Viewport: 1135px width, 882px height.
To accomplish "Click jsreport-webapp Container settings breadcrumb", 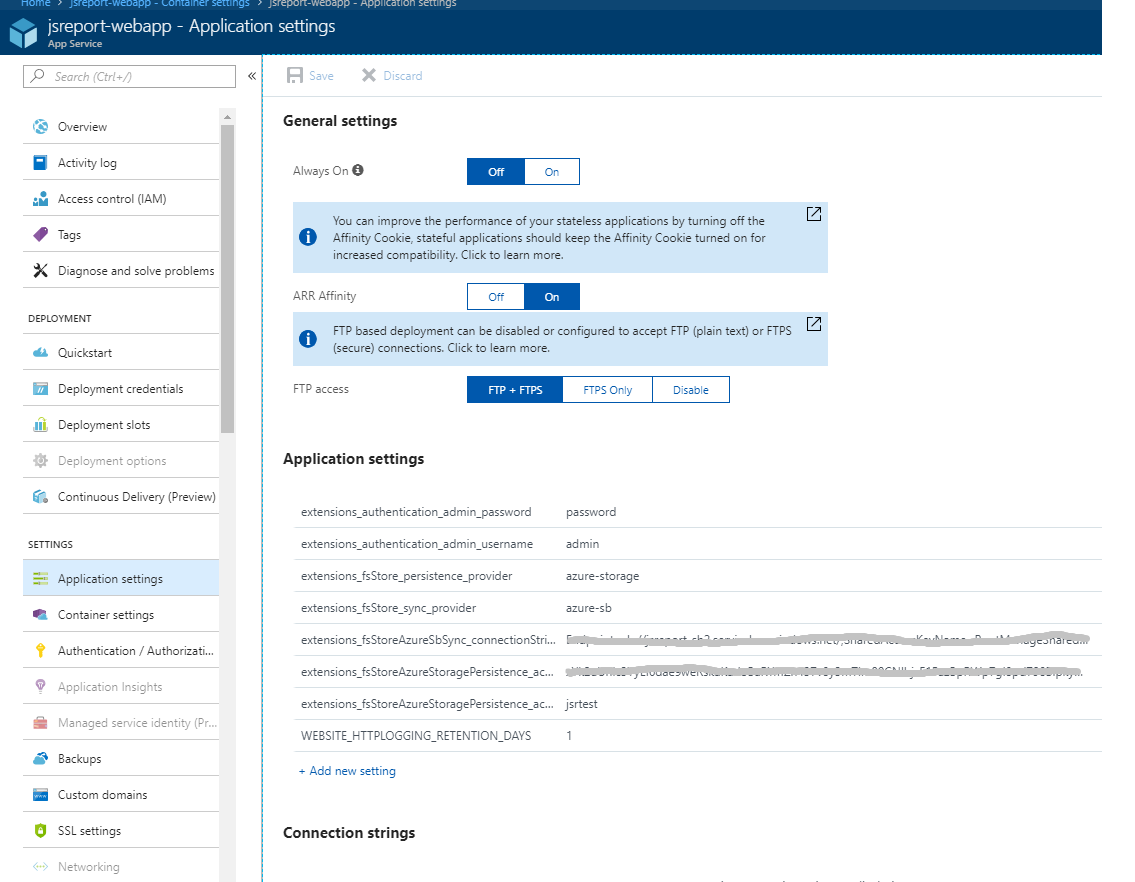I will [x=159, y=4].
